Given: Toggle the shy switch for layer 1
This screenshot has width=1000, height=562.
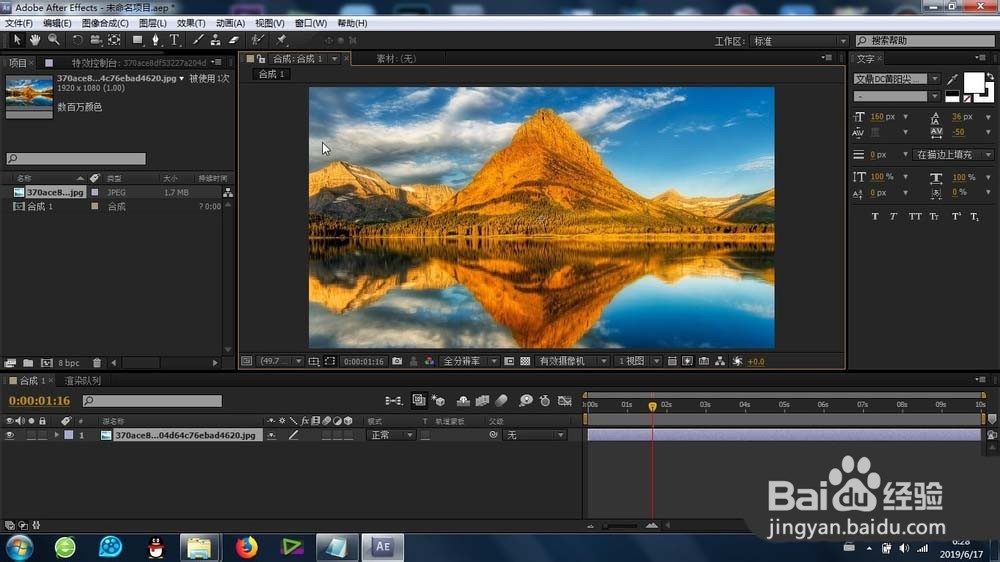Looking at the screenshot, I should (272, 435).
